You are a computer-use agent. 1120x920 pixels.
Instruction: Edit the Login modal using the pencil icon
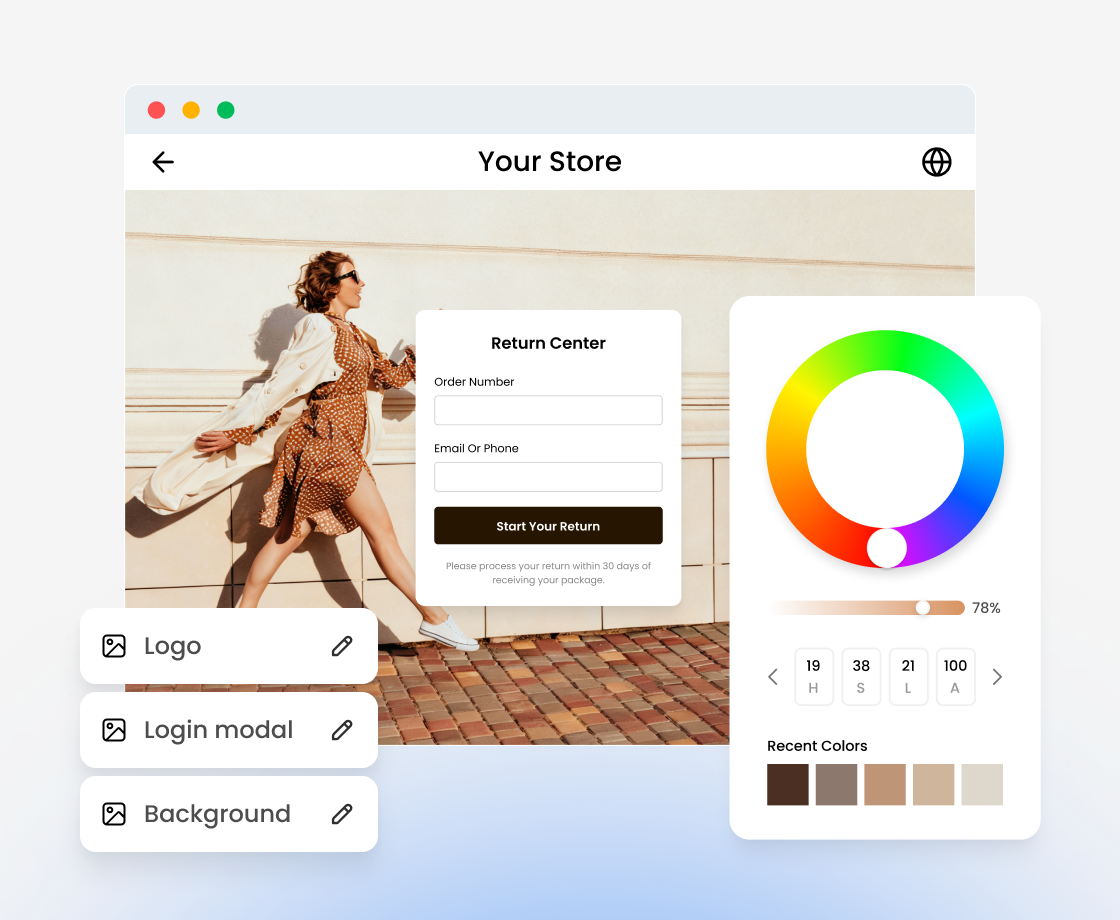(x=341, y=730)
